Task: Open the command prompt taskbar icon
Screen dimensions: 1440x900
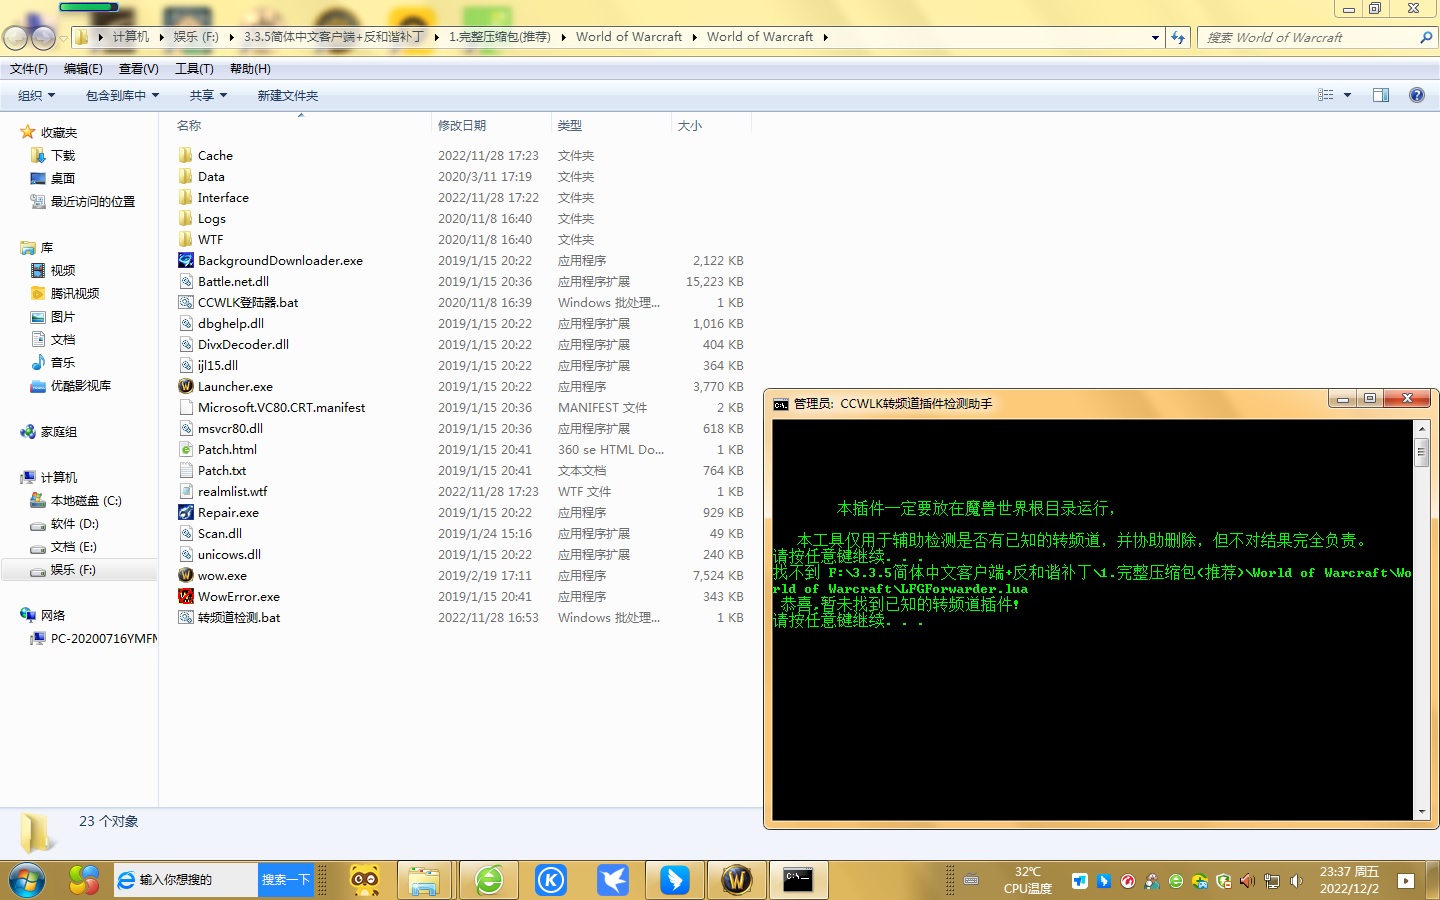Action: [797, 880]
